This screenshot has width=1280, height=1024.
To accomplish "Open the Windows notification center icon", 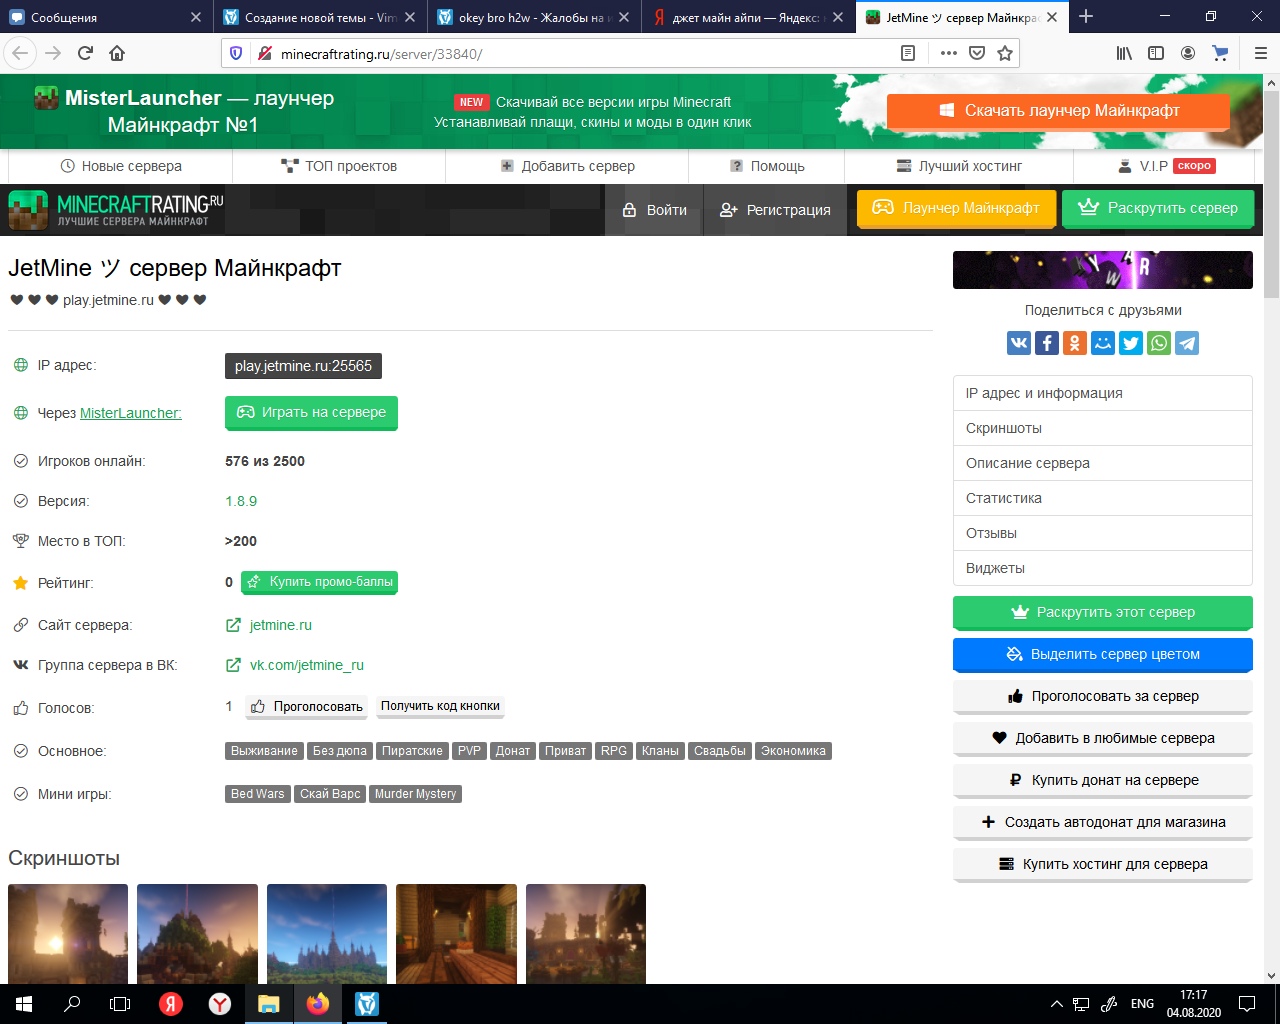I will (x=1247, y=1004).
